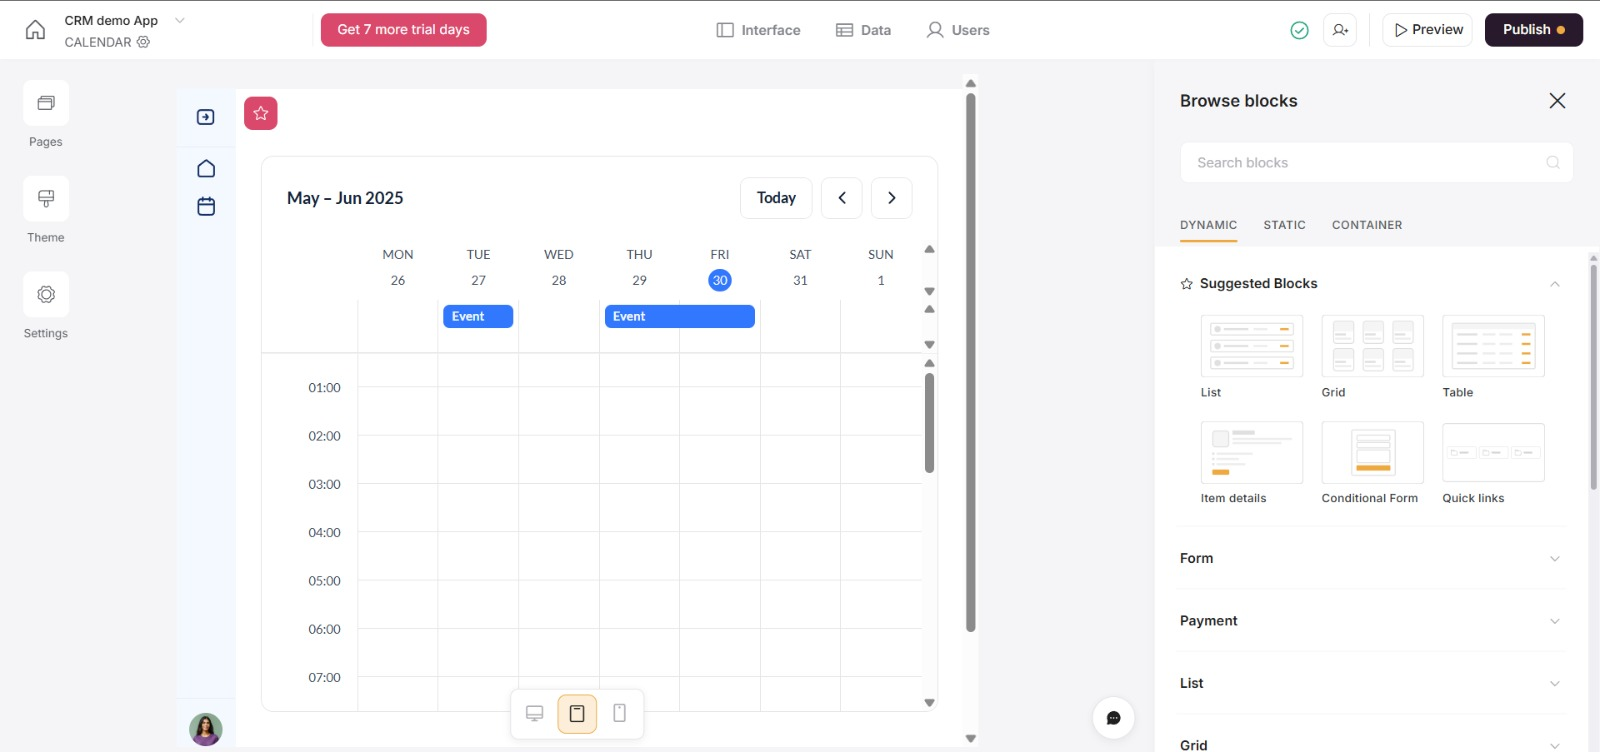
Task: Expand the List section chevron
Action: tap(1555, 684)
